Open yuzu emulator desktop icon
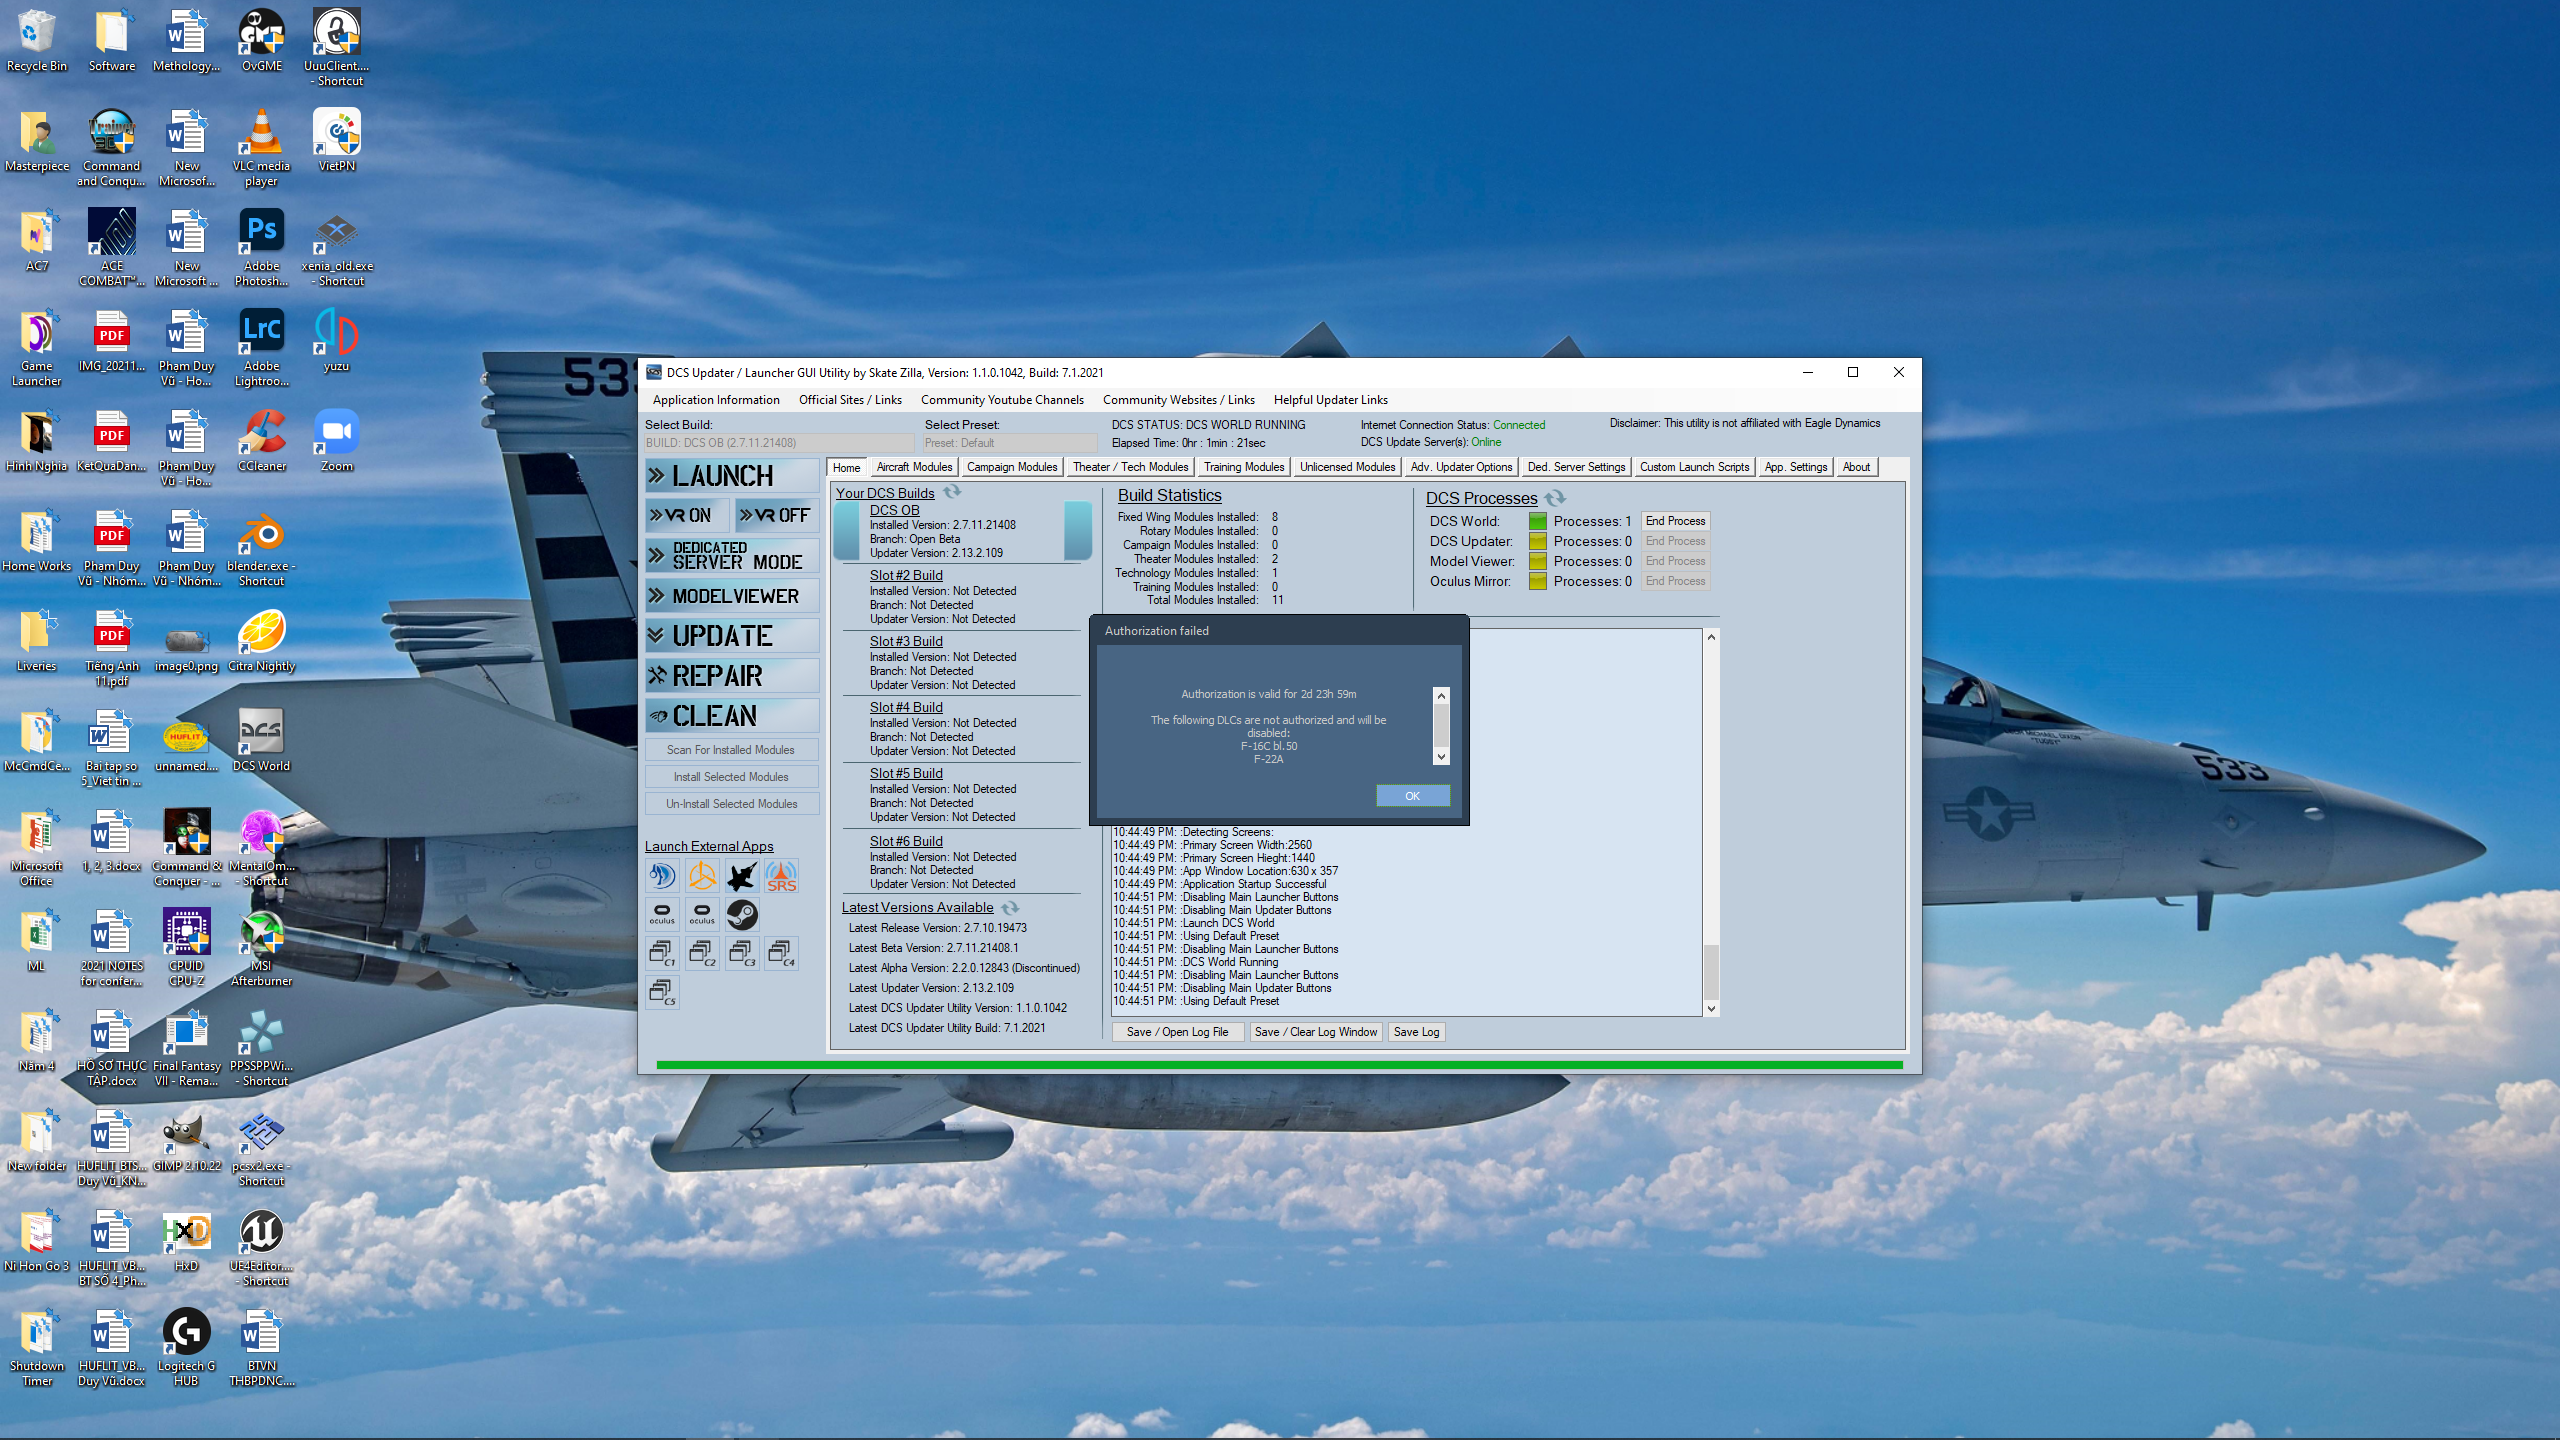 coord(336,339)
